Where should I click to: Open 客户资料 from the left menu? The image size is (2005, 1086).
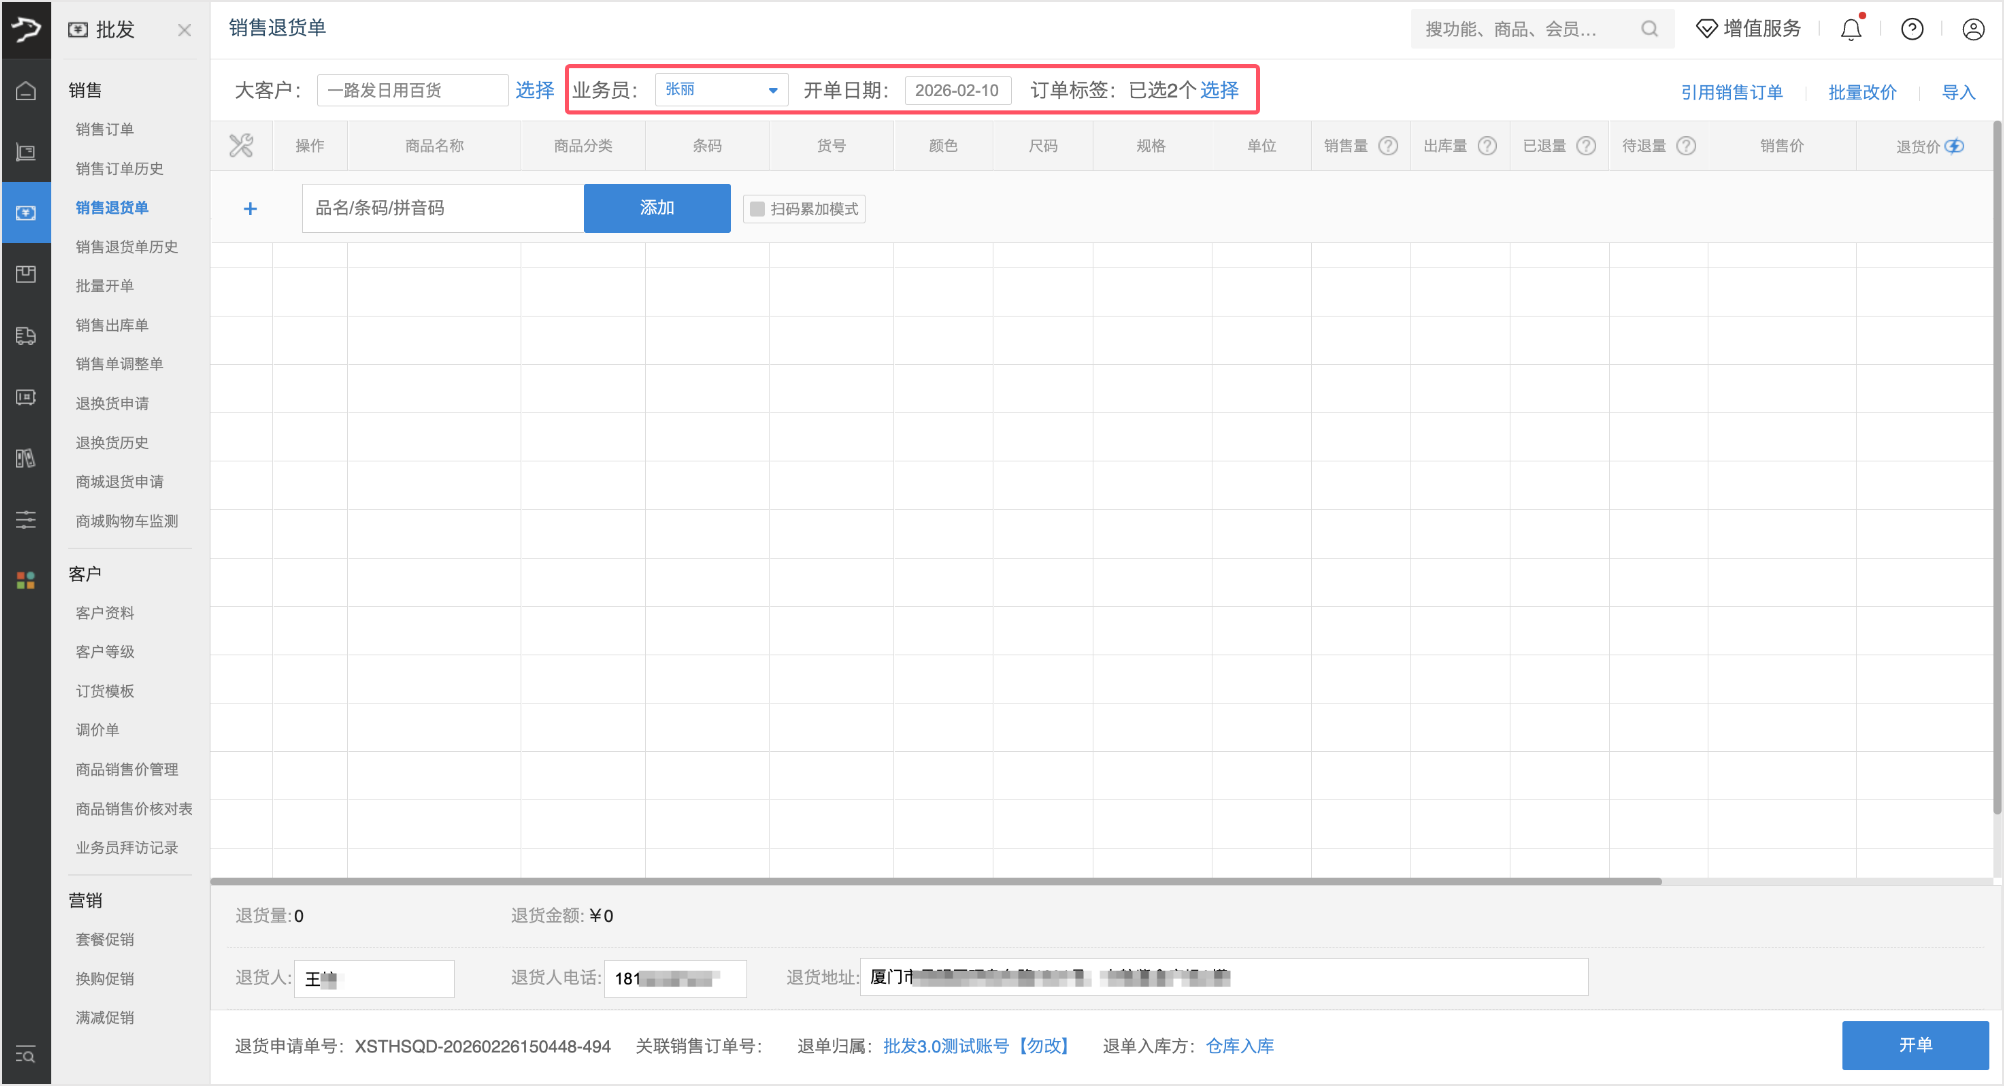pyautogui.click(x=104, y=612)
